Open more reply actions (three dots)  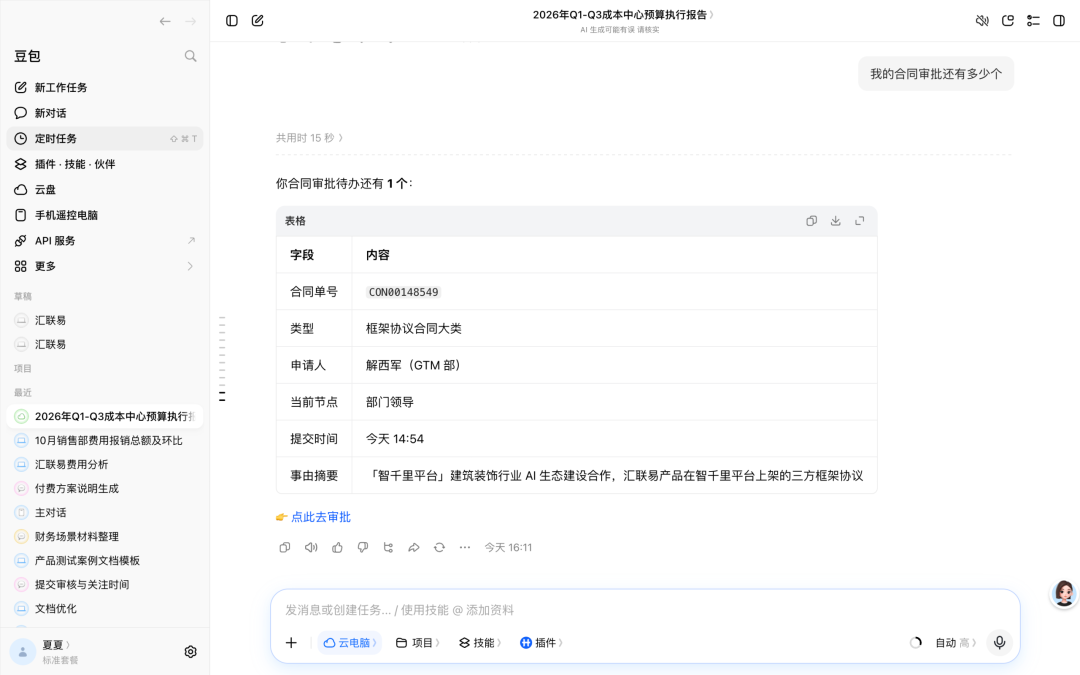(465, 548)
